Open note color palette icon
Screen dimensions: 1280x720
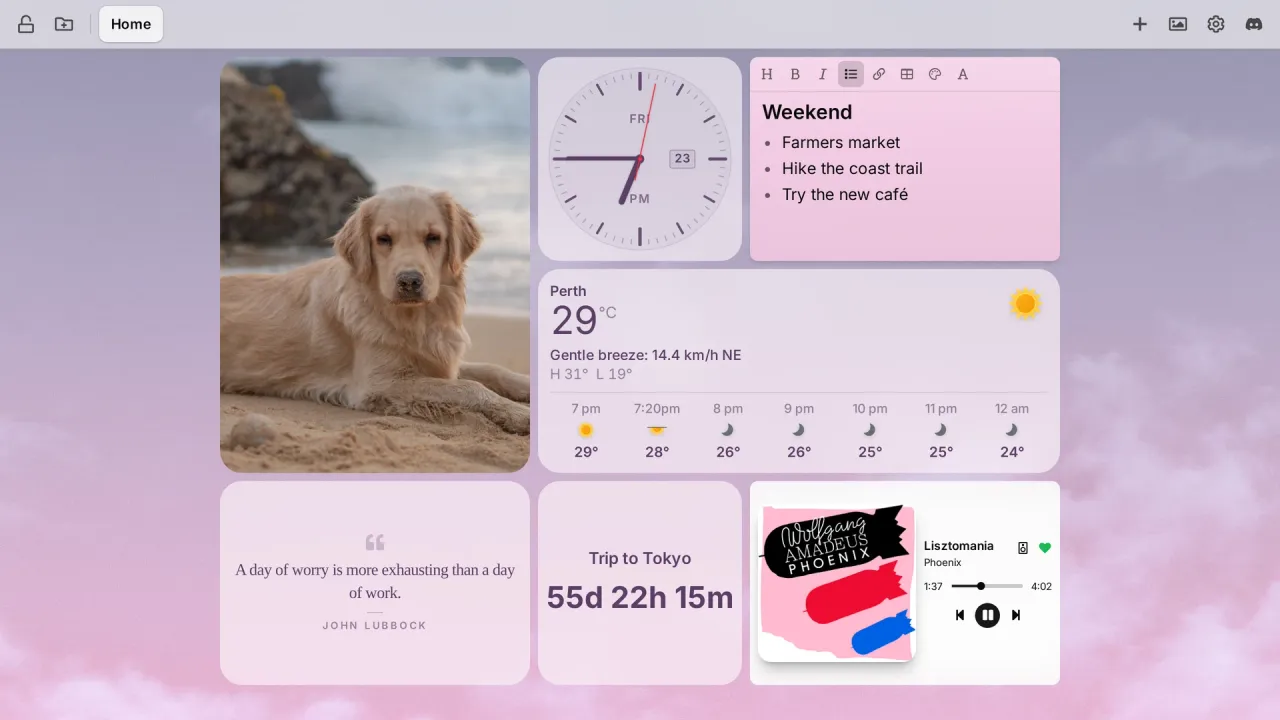[935, 74]
